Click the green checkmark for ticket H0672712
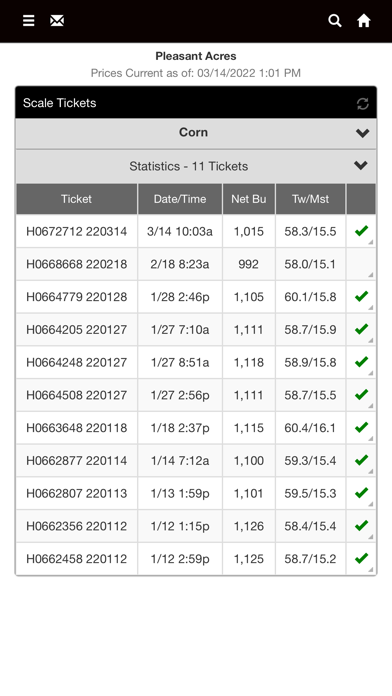Screen dimensions: 392x696 [361, 231]
